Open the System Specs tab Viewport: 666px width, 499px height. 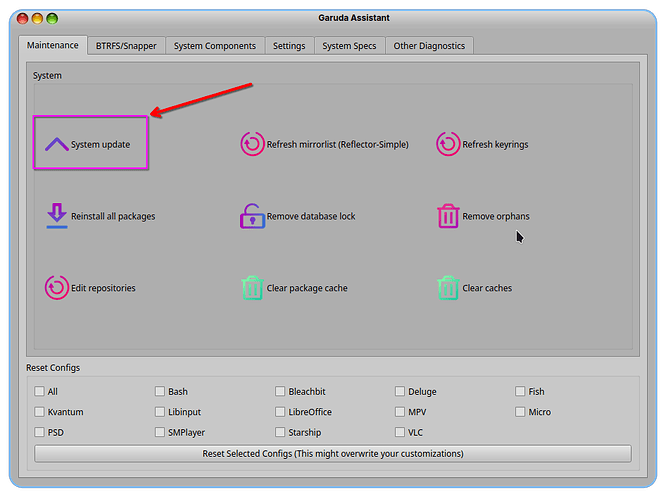click(349, 45)
